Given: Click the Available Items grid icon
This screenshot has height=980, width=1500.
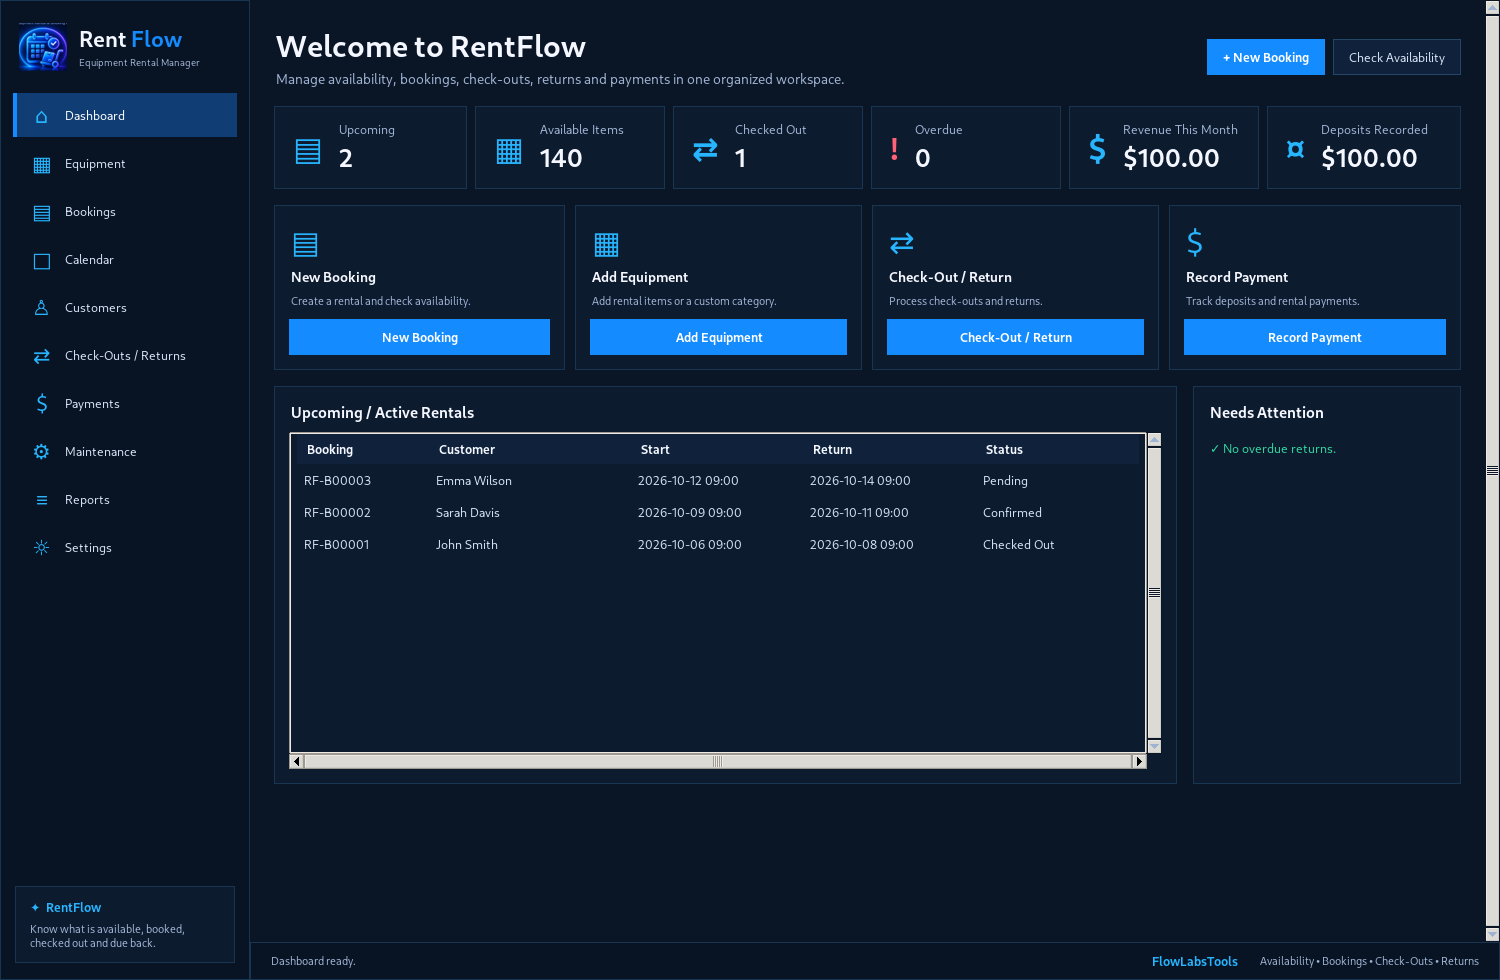Looking at the screenshot, I should (x=509, y=151).
